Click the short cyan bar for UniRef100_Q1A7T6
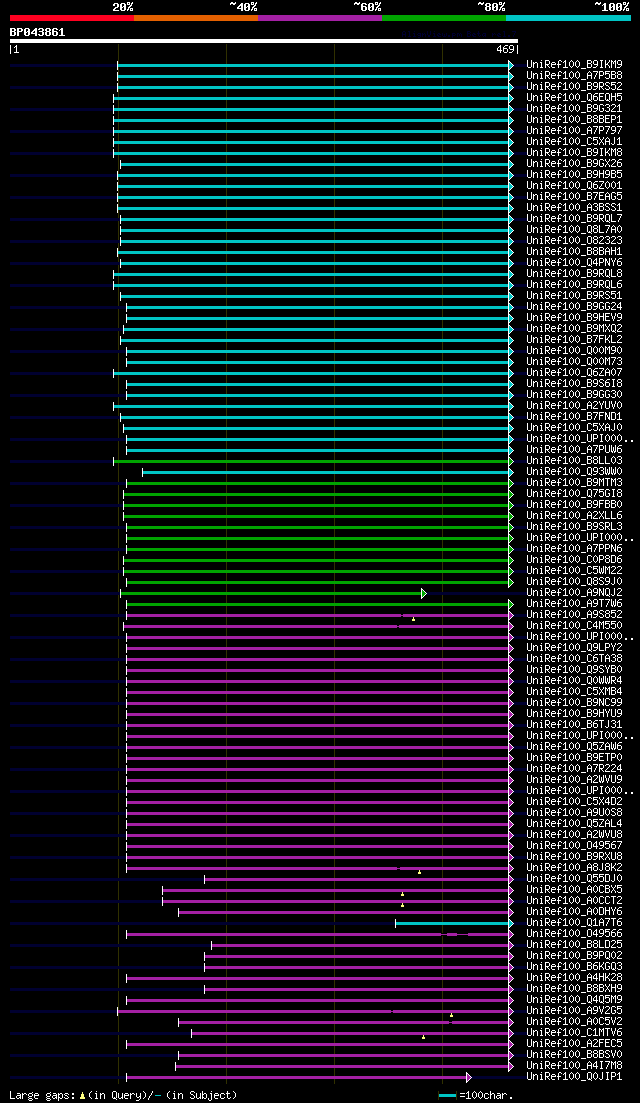 click(452, 922)
